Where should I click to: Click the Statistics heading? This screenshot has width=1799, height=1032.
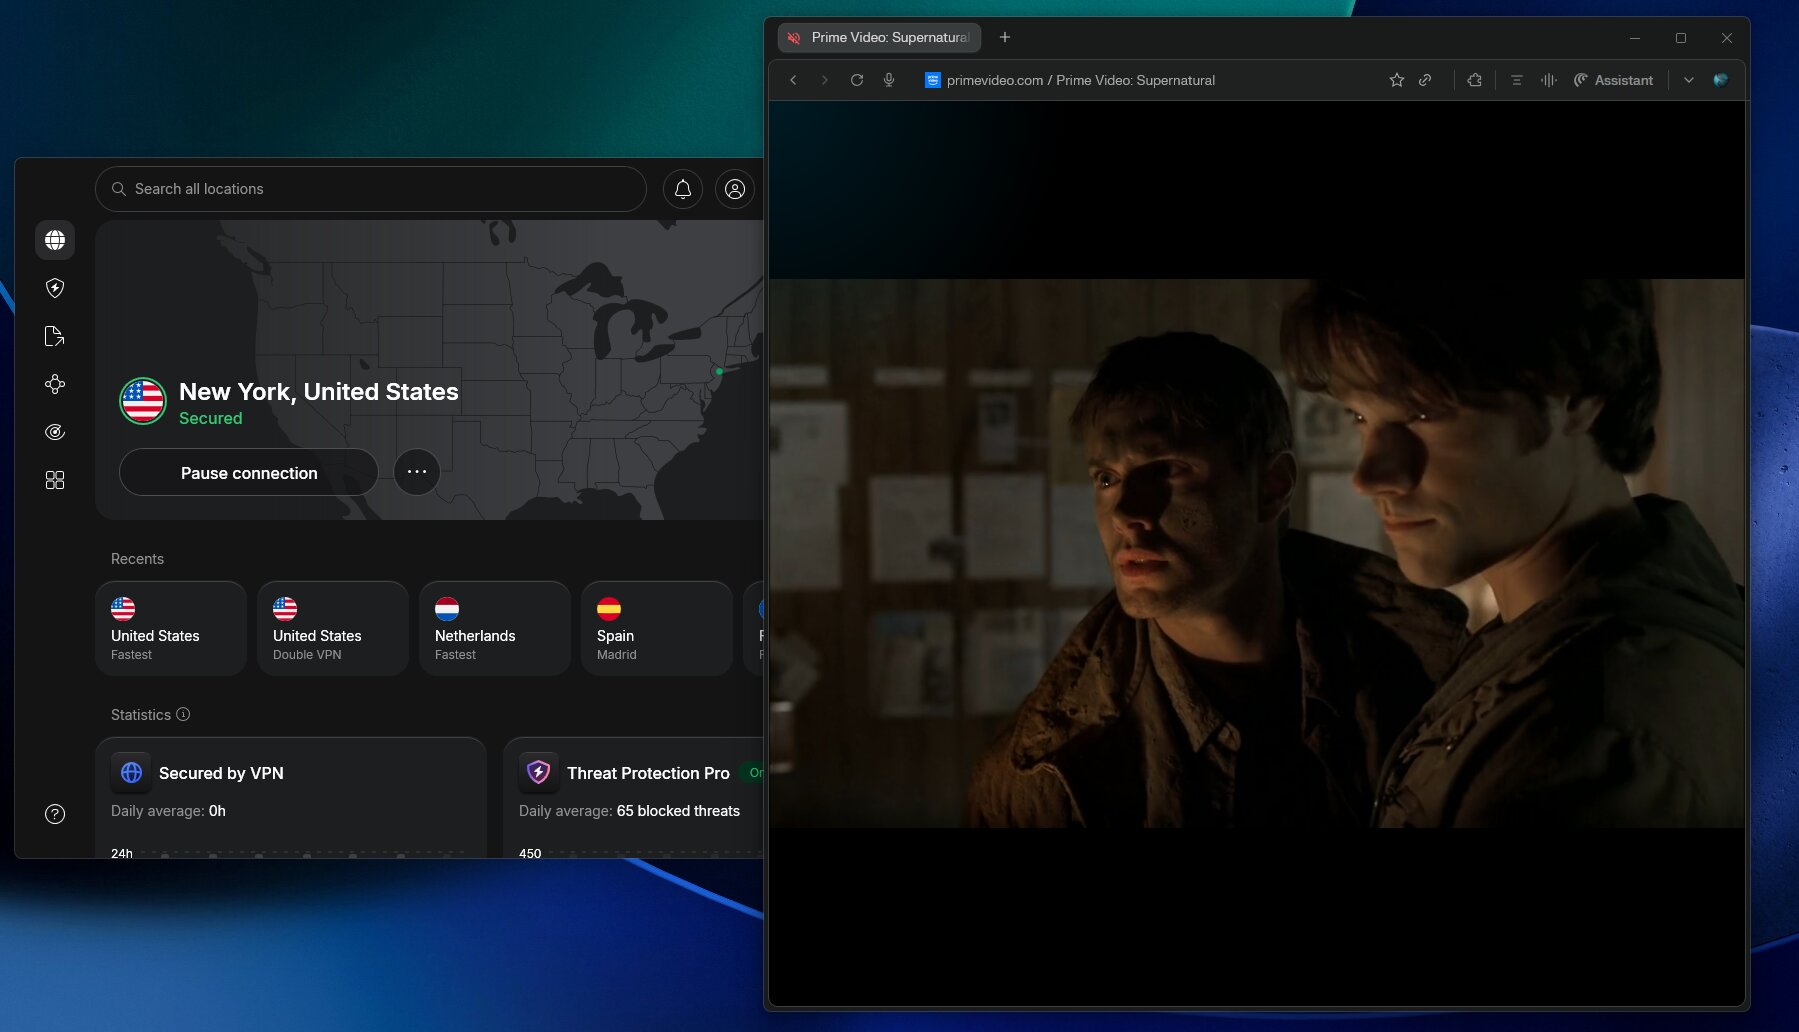[141, 715]
